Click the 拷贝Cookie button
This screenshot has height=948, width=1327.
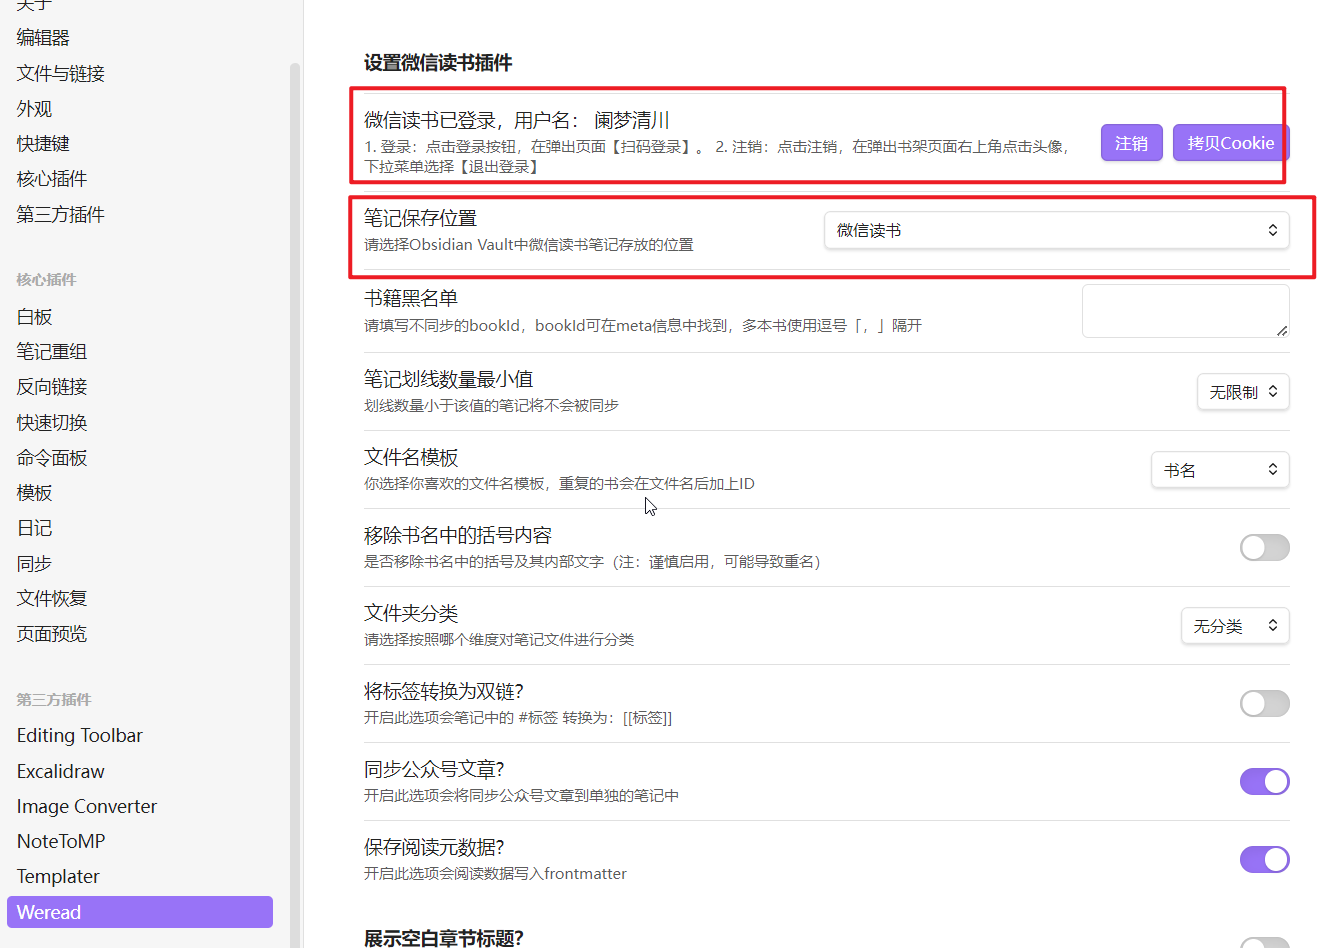click(x=1231, y=143)
